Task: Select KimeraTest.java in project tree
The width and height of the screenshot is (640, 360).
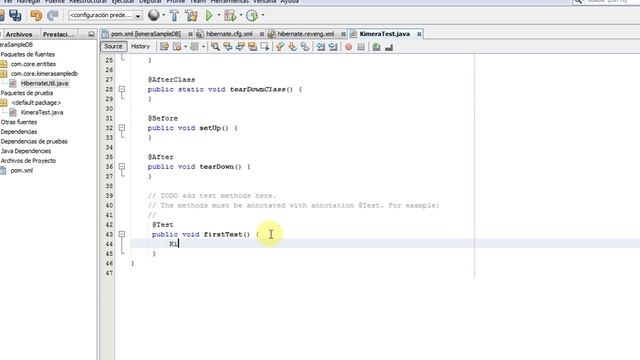Action: coord(42,112)
